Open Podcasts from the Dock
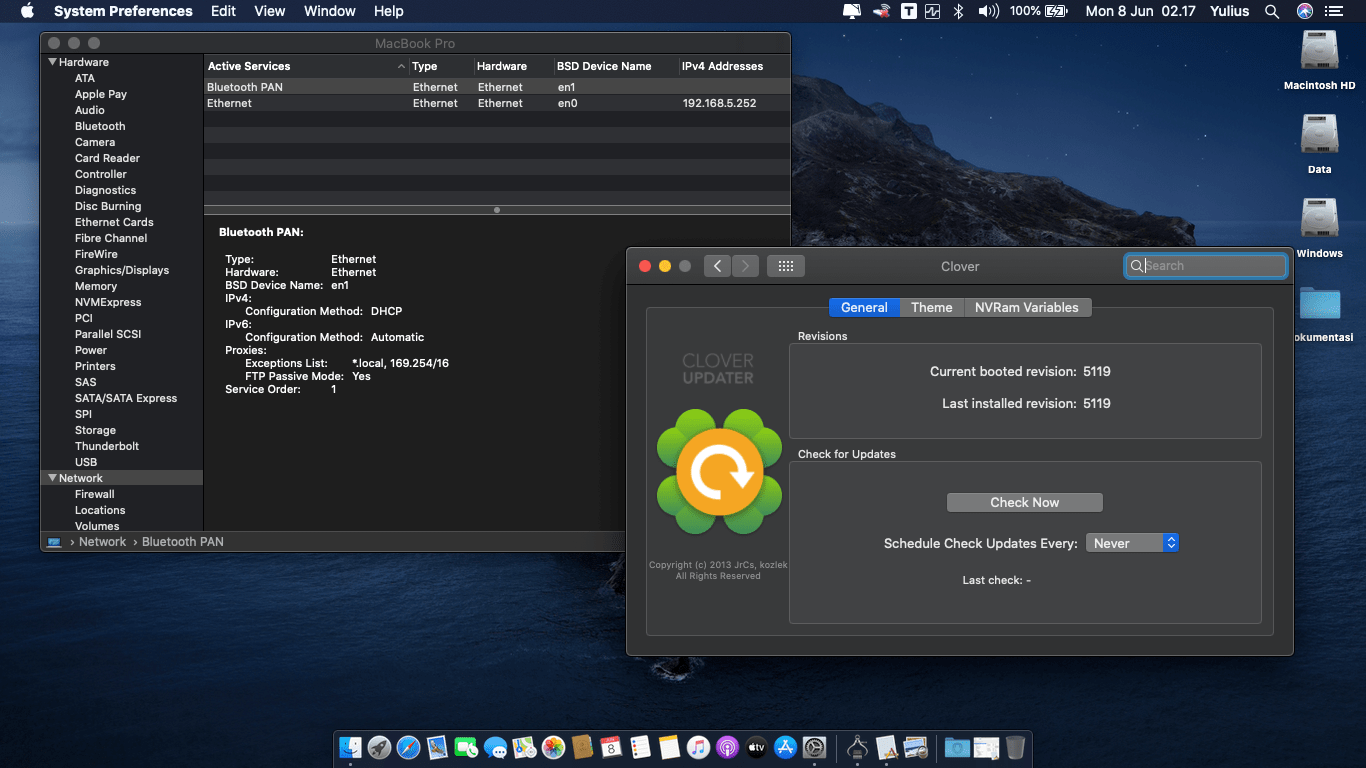 click(727, 747)
